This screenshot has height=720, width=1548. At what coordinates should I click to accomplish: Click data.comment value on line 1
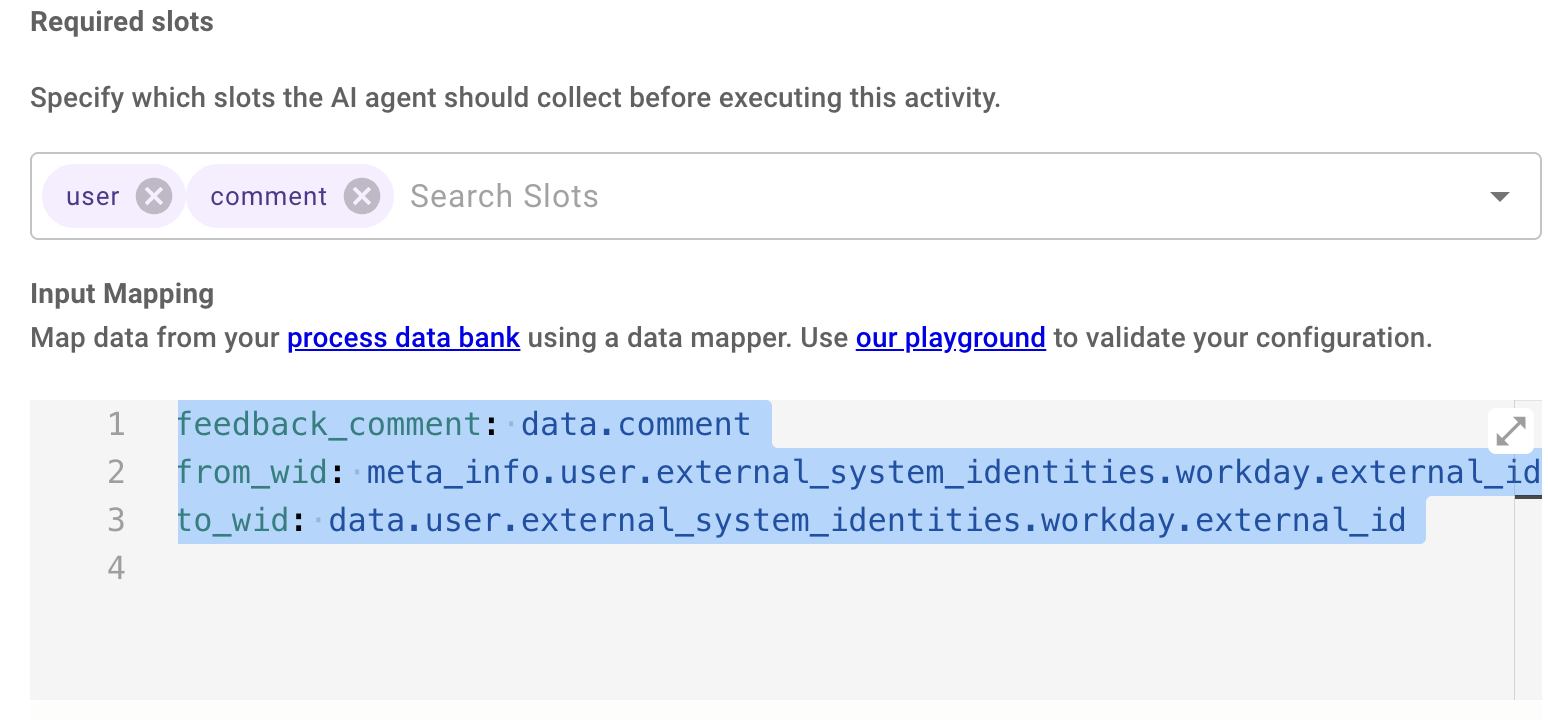[x=636, y=424]
